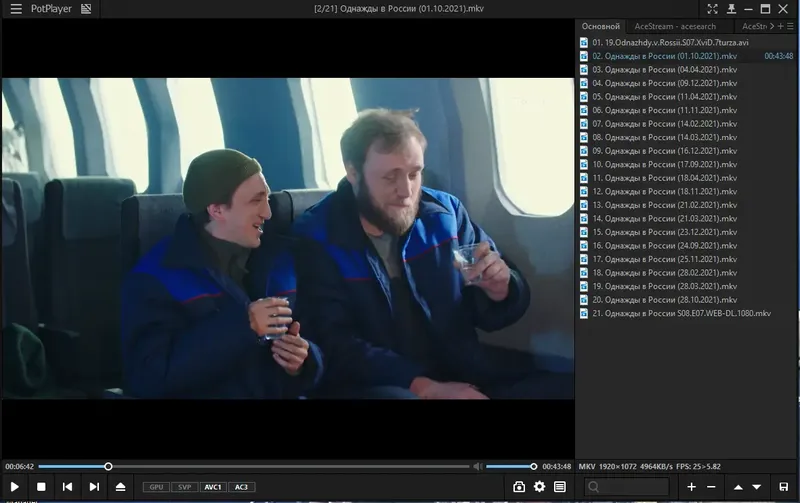Switch to AceStream - acesearch tab
800x503 pixels.
(x=675, y=26)
